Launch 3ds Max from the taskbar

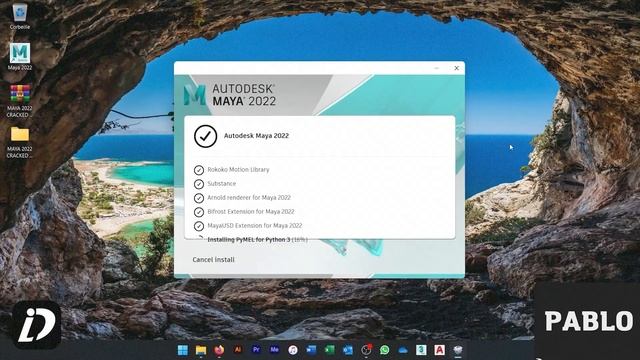[421, 350]
